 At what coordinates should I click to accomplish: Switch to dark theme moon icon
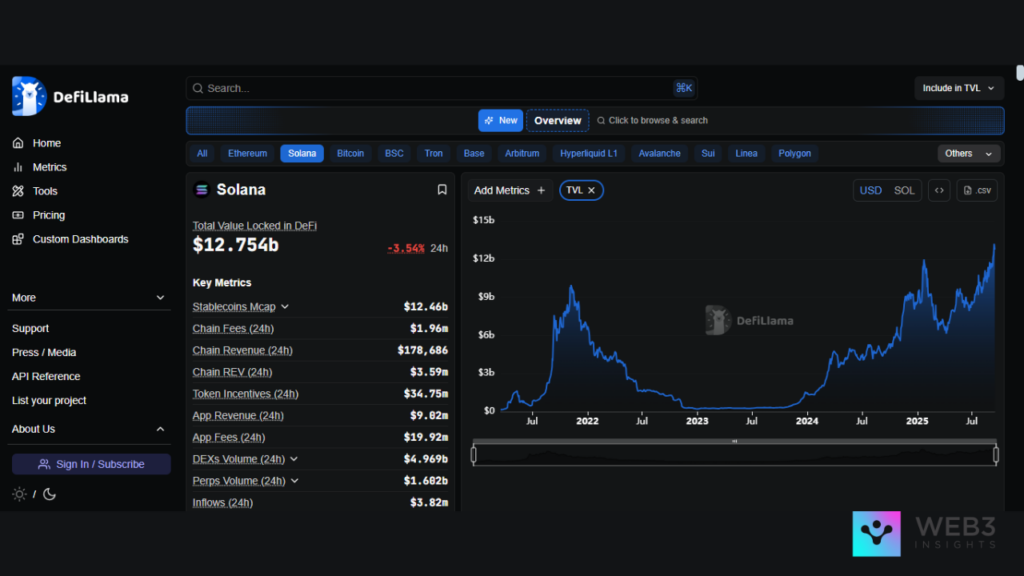[x=50, y=494]
